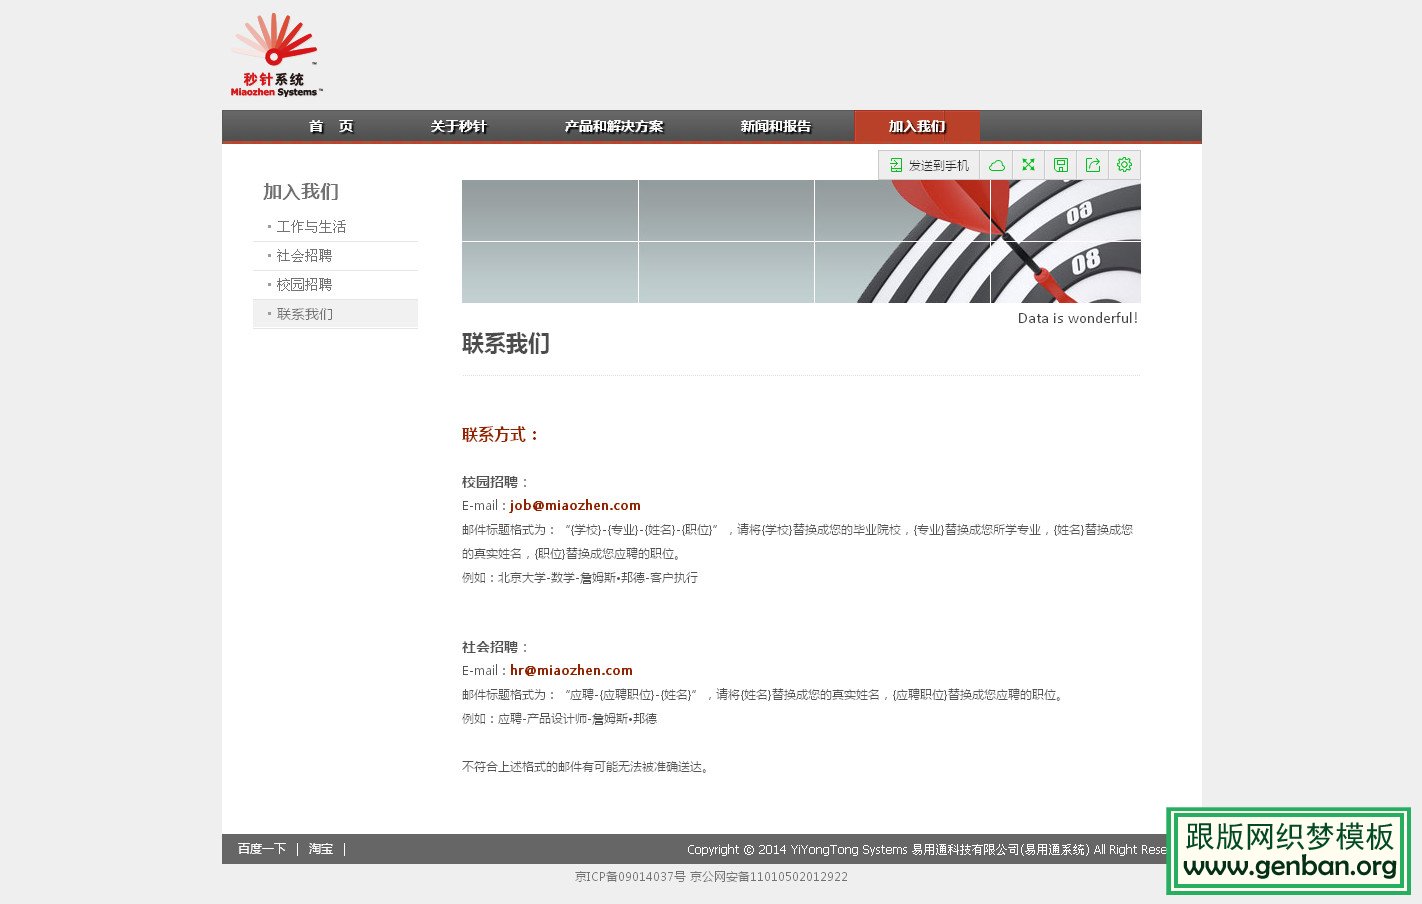1422x904 pixels.
Task: Open the 产品和解决方案 menu item
Action: (x=614, y=126)
